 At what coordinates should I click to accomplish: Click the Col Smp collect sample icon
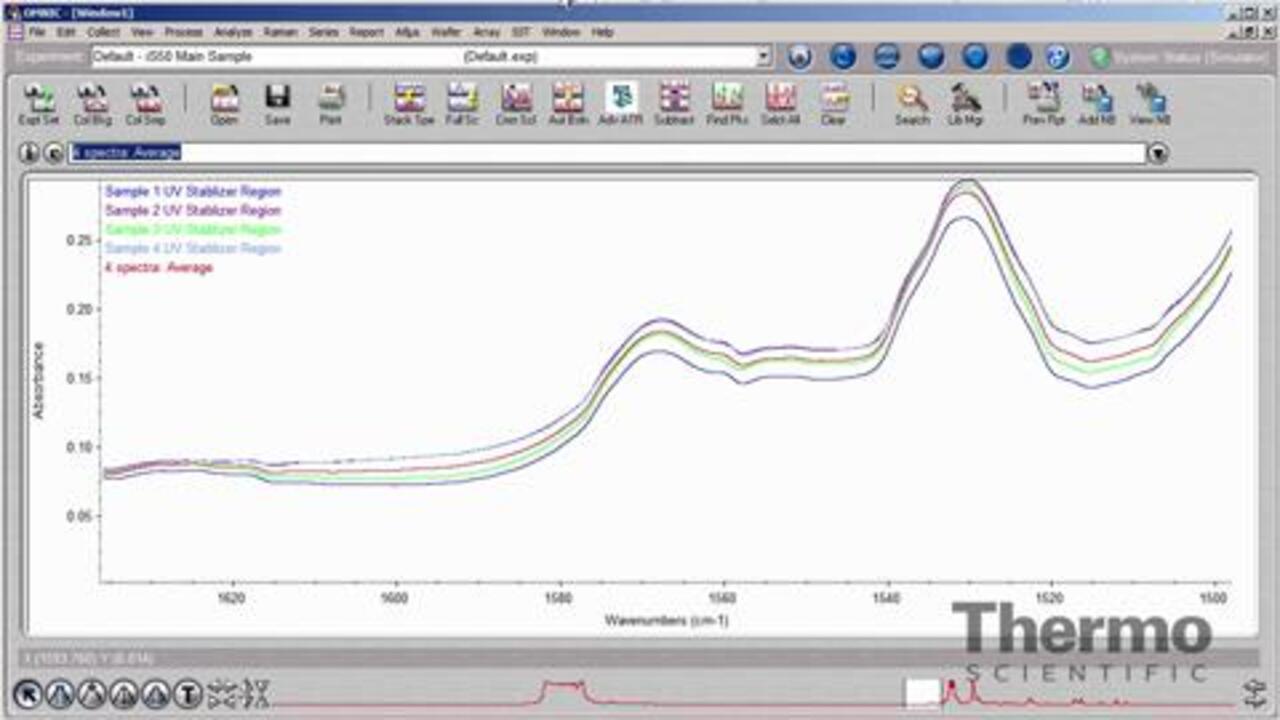click(x=145, y=103)
